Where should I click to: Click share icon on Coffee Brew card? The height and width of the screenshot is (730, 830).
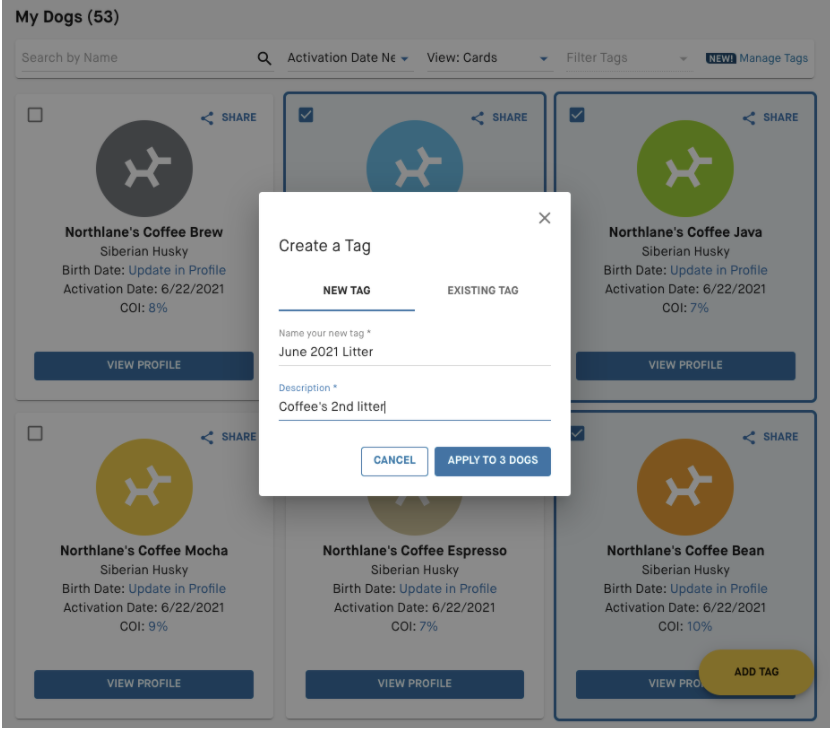point(208,118)
